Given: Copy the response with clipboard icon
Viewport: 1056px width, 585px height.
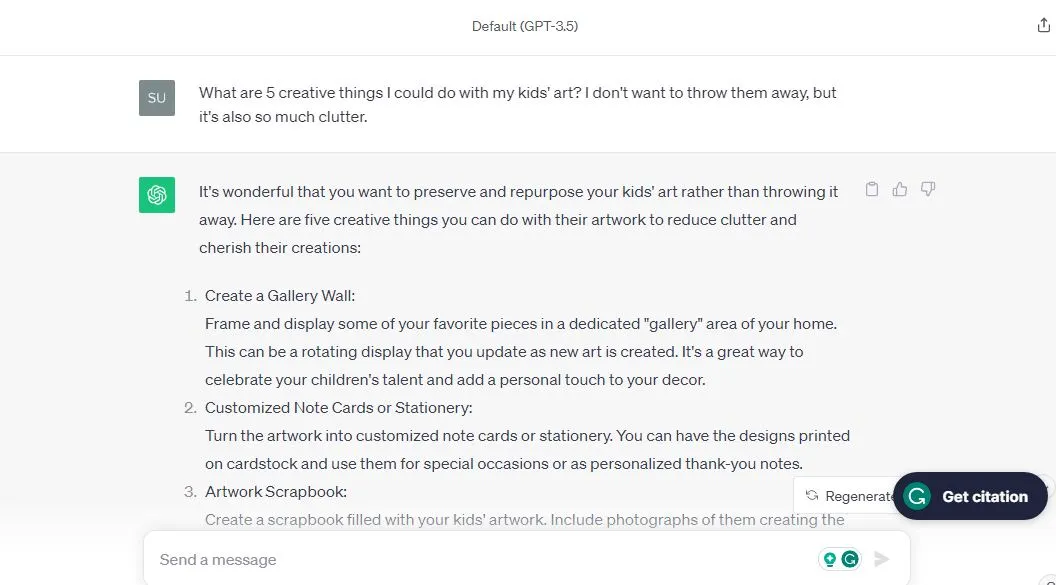Looking at the screenshot, I should pyautogui.click(x=871, y=189).
